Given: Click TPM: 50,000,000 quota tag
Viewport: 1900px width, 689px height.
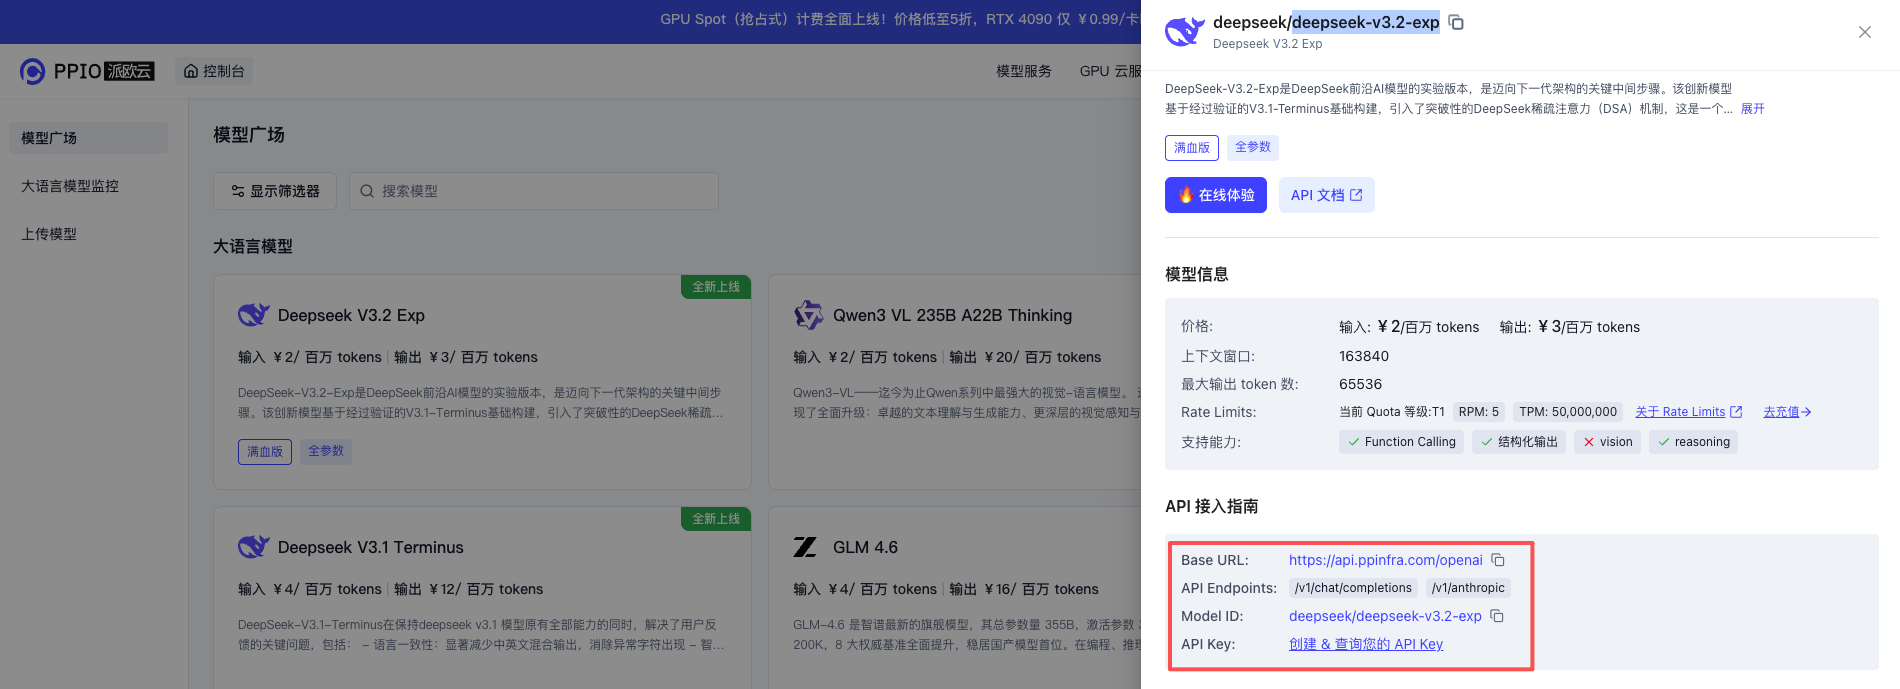Looking at the screenshot, I should pos(1568,412).
